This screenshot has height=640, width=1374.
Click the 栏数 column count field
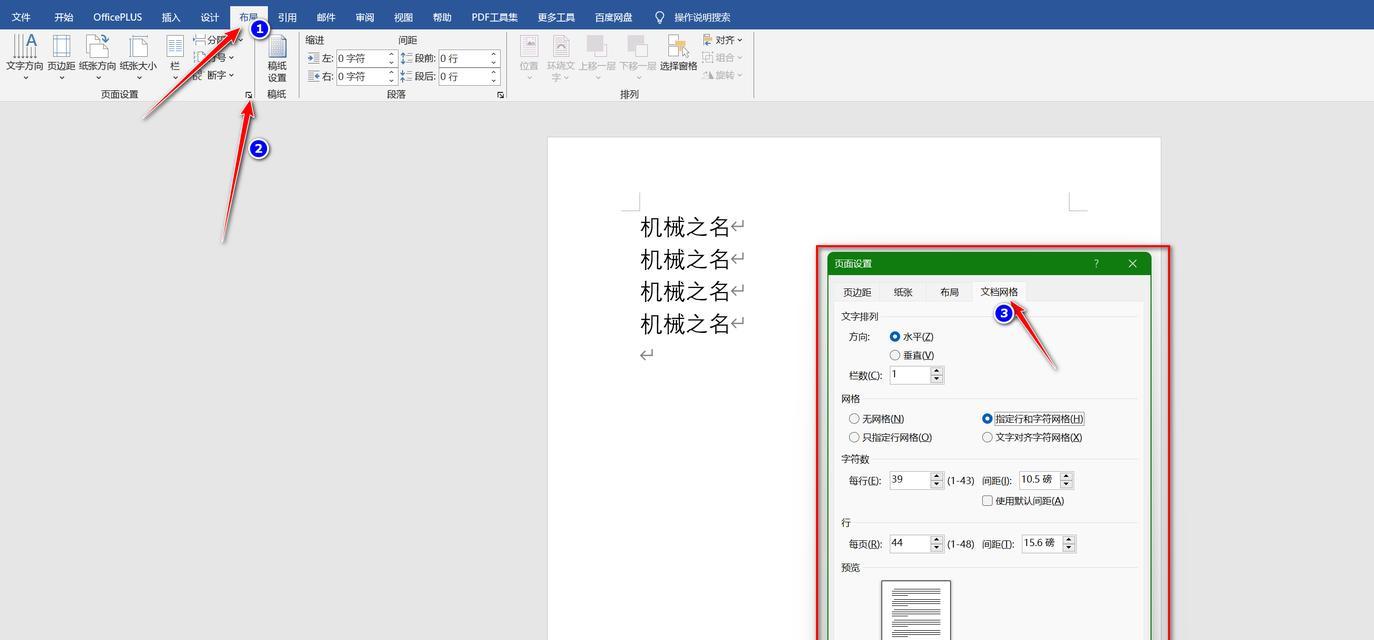point(909,375)
